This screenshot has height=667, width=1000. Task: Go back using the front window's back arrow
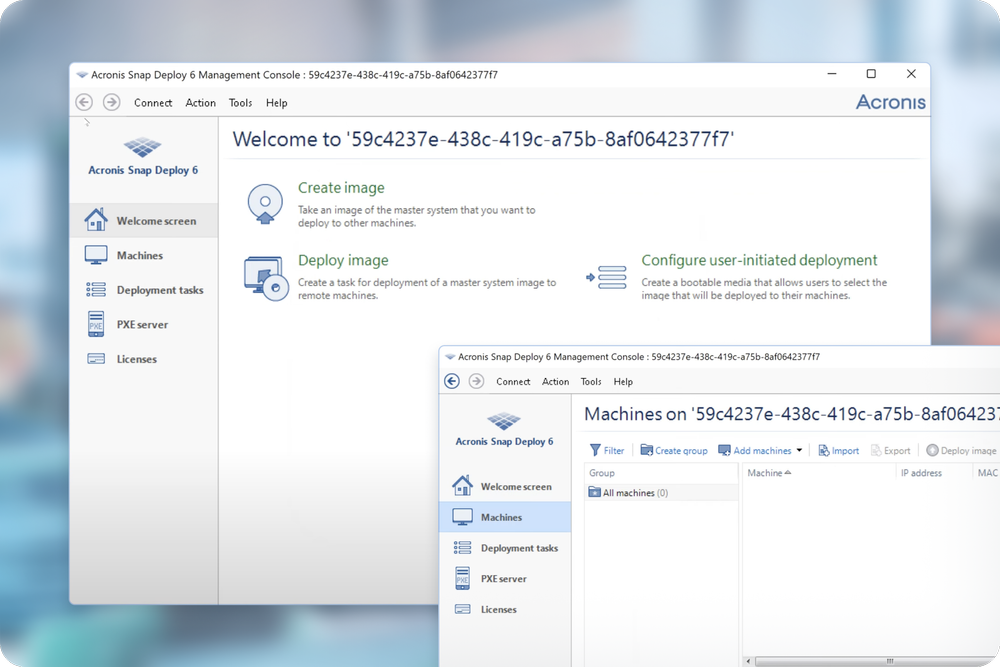pos(452,381)
